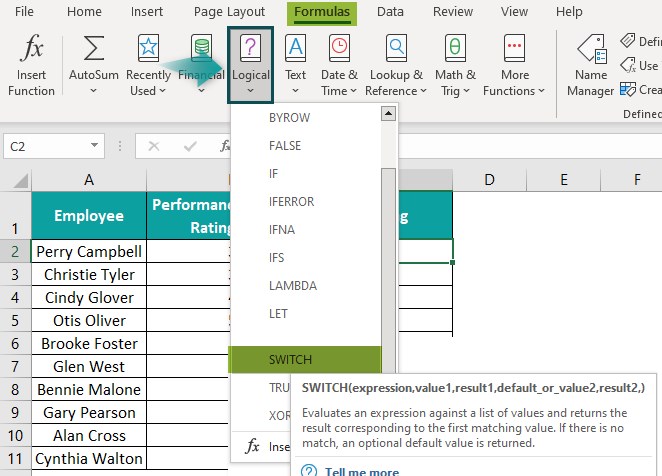Open the Text functions menu

point(295,65)
